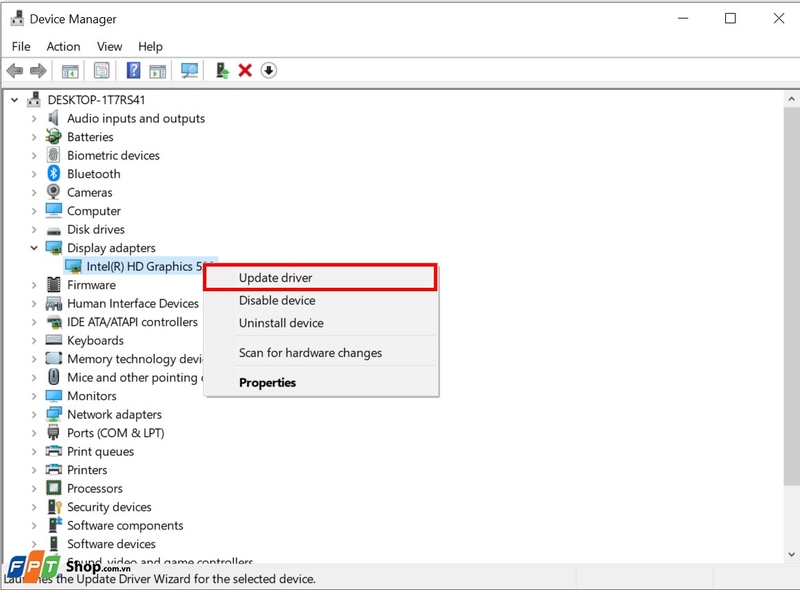Maximize the Device Manager window
Image resolution: width=800 pixels, height=590 pixels.
(730, 18)
